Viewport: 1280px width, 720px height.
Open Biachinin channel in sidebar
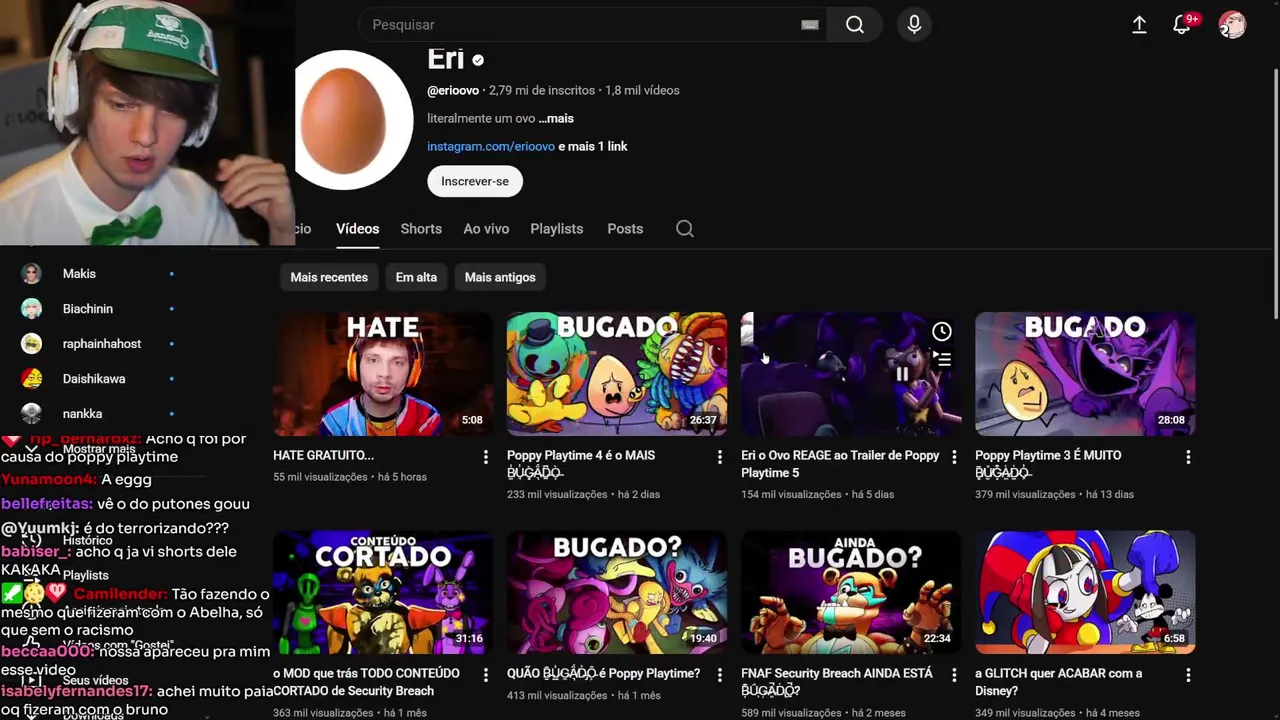point(88,309)
